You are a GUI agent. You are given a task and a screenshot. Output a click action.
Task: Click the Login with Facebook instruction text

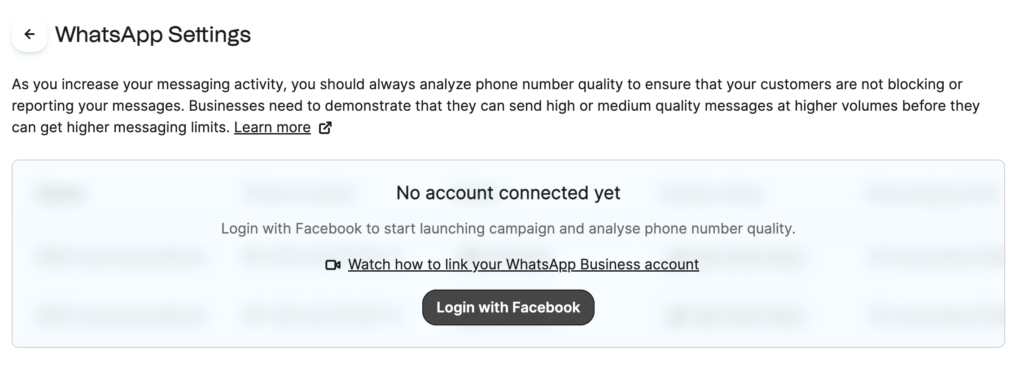(x=508, y=229)
